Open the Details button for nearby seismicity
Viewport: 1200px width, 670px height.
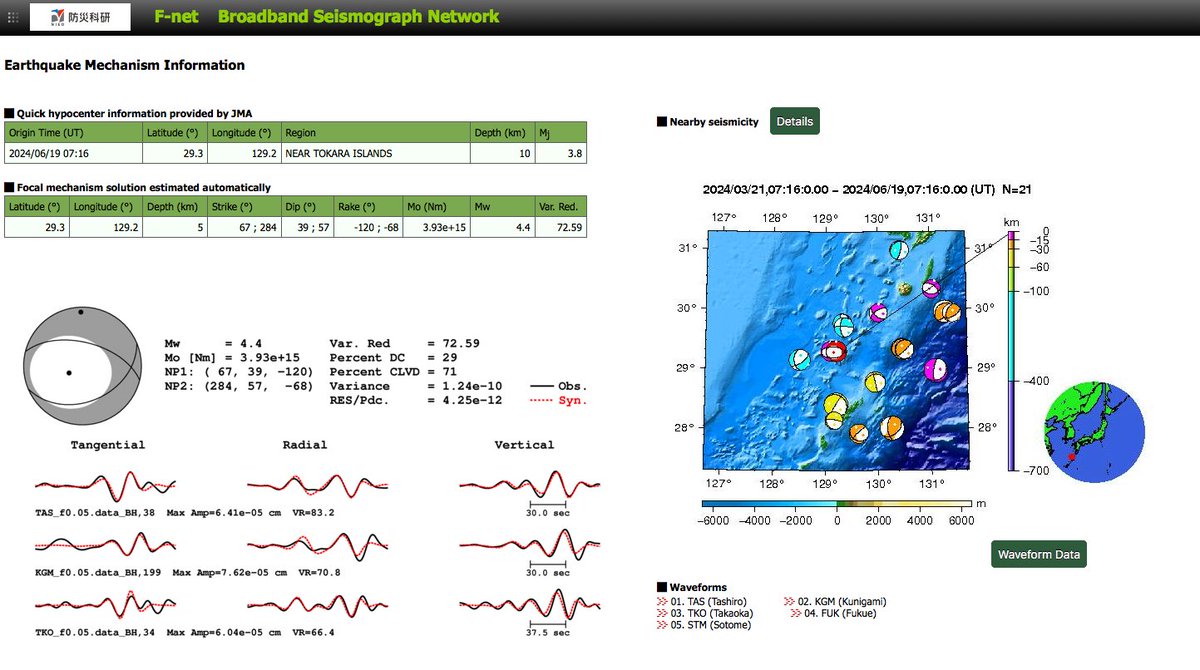[795, 122]
